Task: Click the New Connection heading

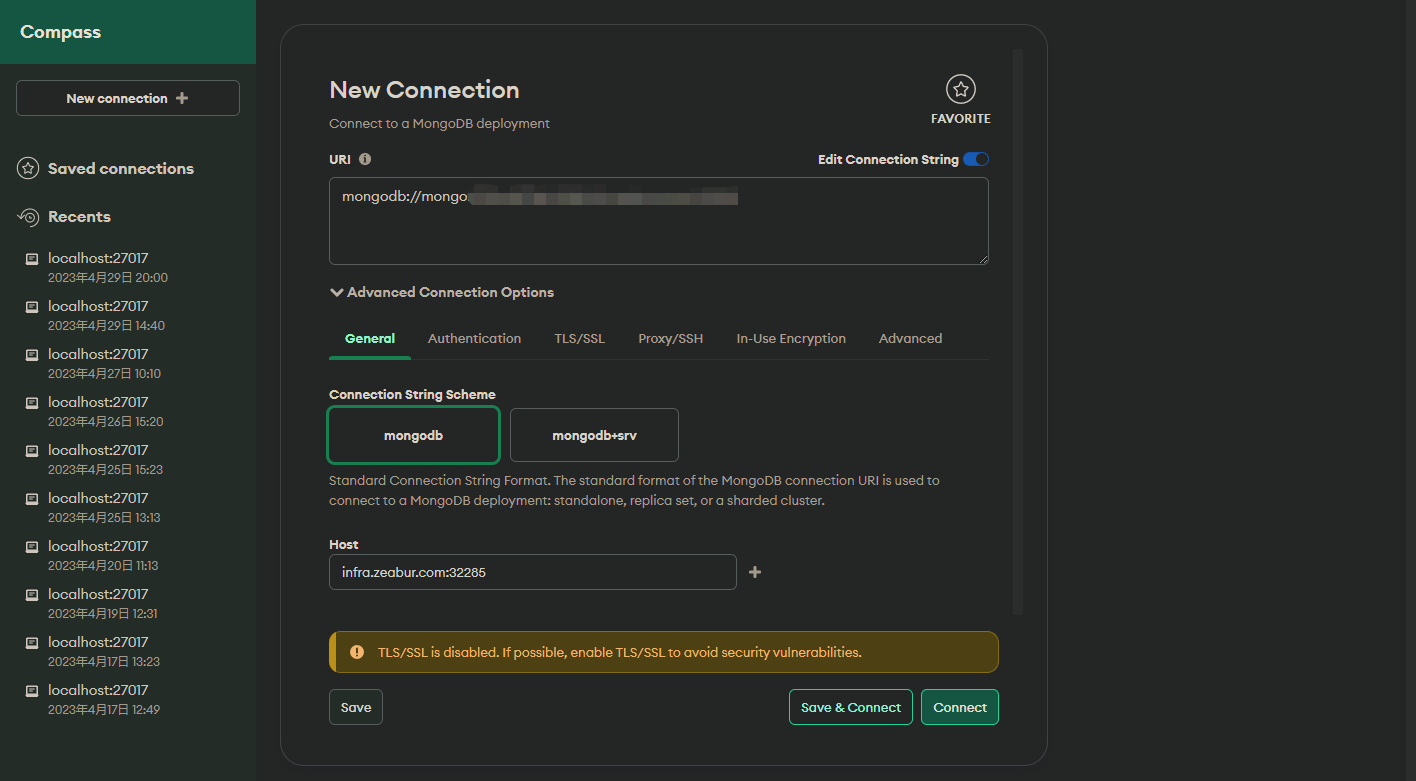Action: [x=424, y=90]
